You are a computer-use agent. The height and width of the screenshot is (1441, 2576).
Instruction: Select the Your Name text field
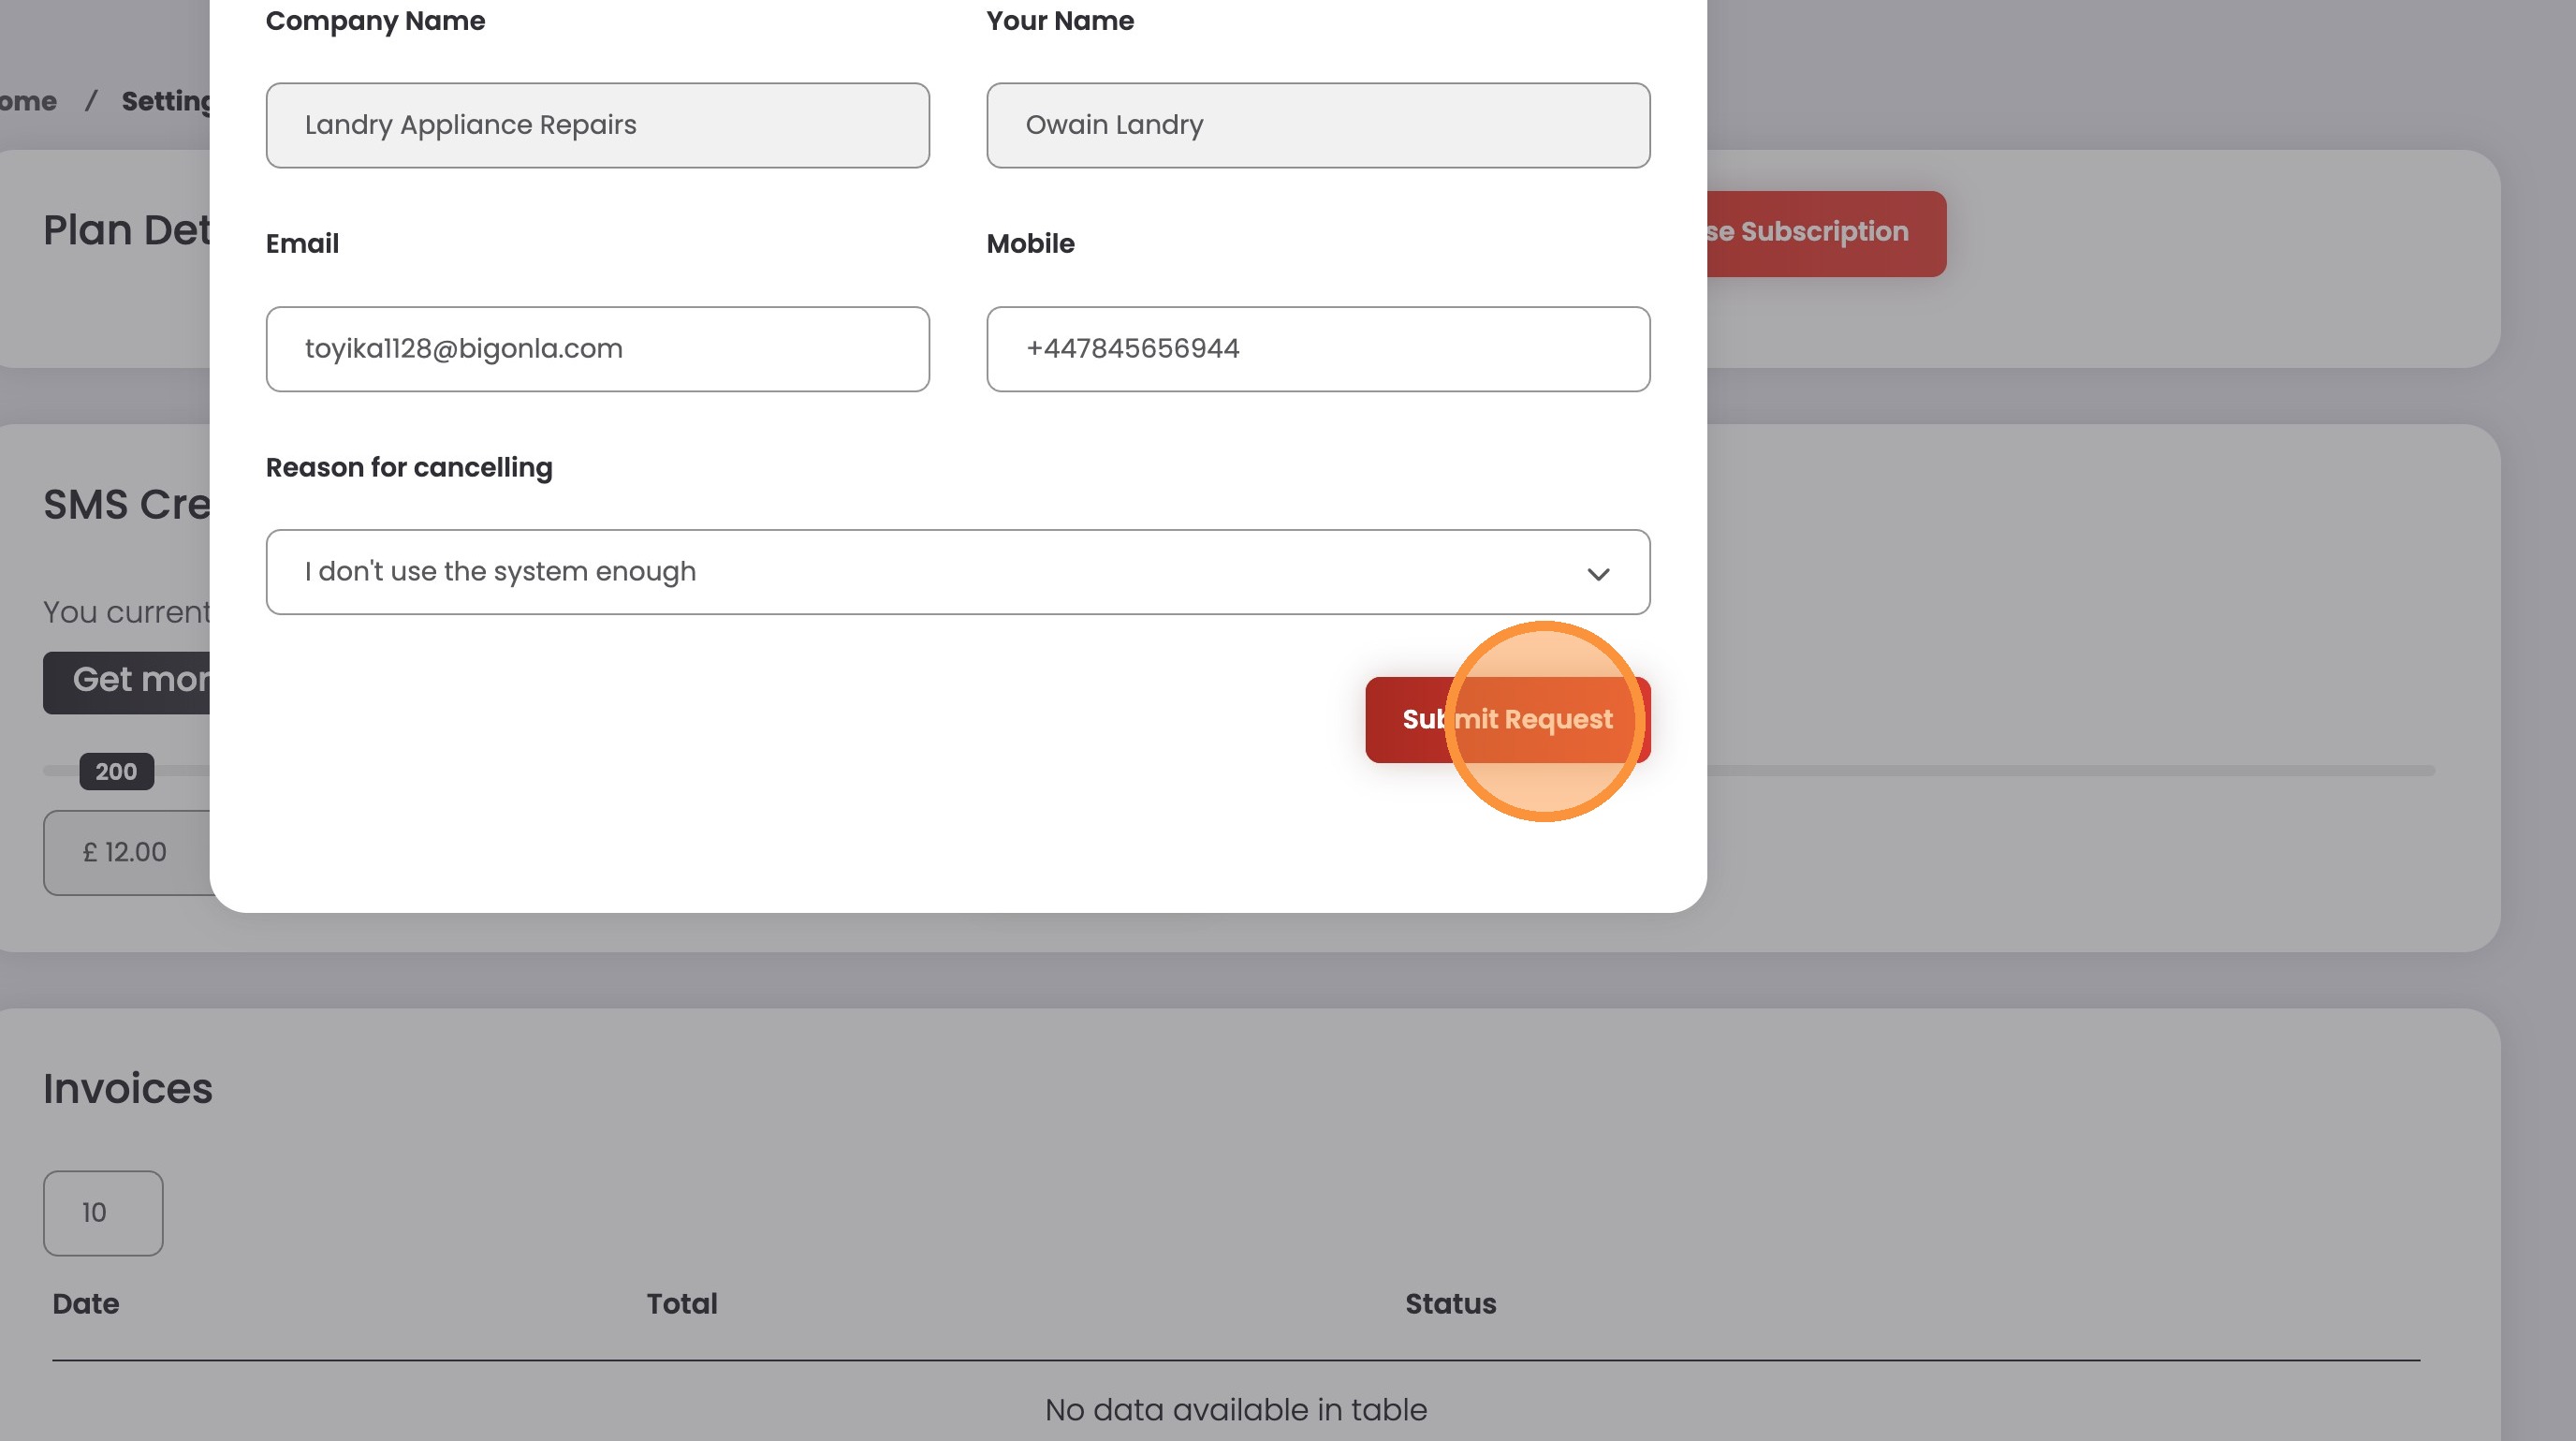point(1317,125)
